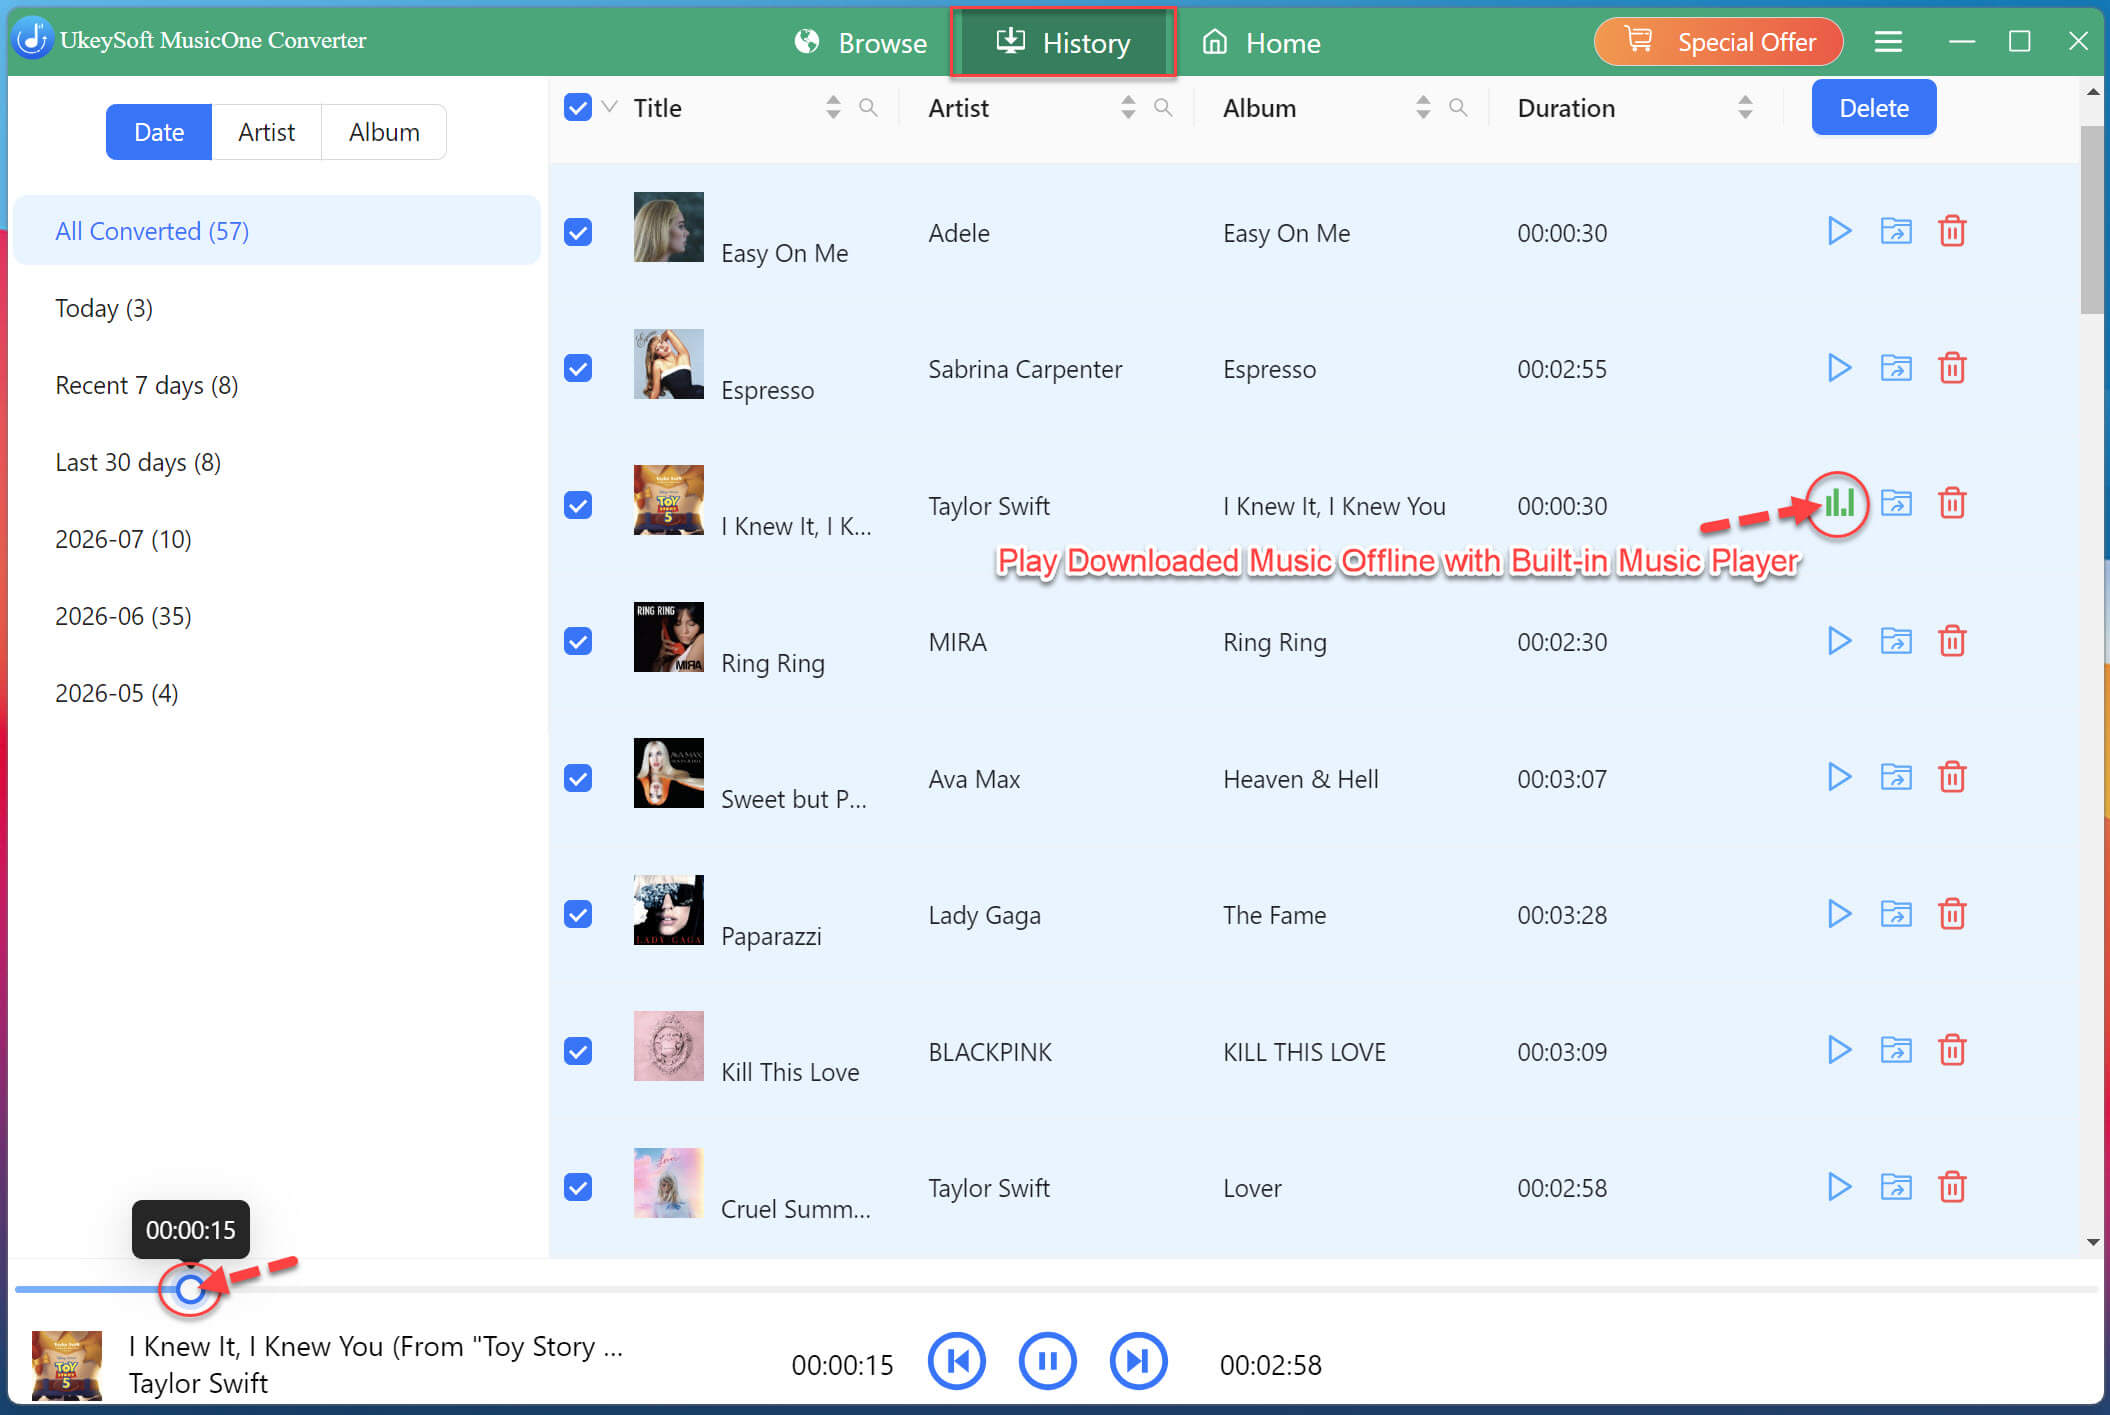Delete the Cruel Summer track
2110x1415 pixels.
point(1952,1187)
